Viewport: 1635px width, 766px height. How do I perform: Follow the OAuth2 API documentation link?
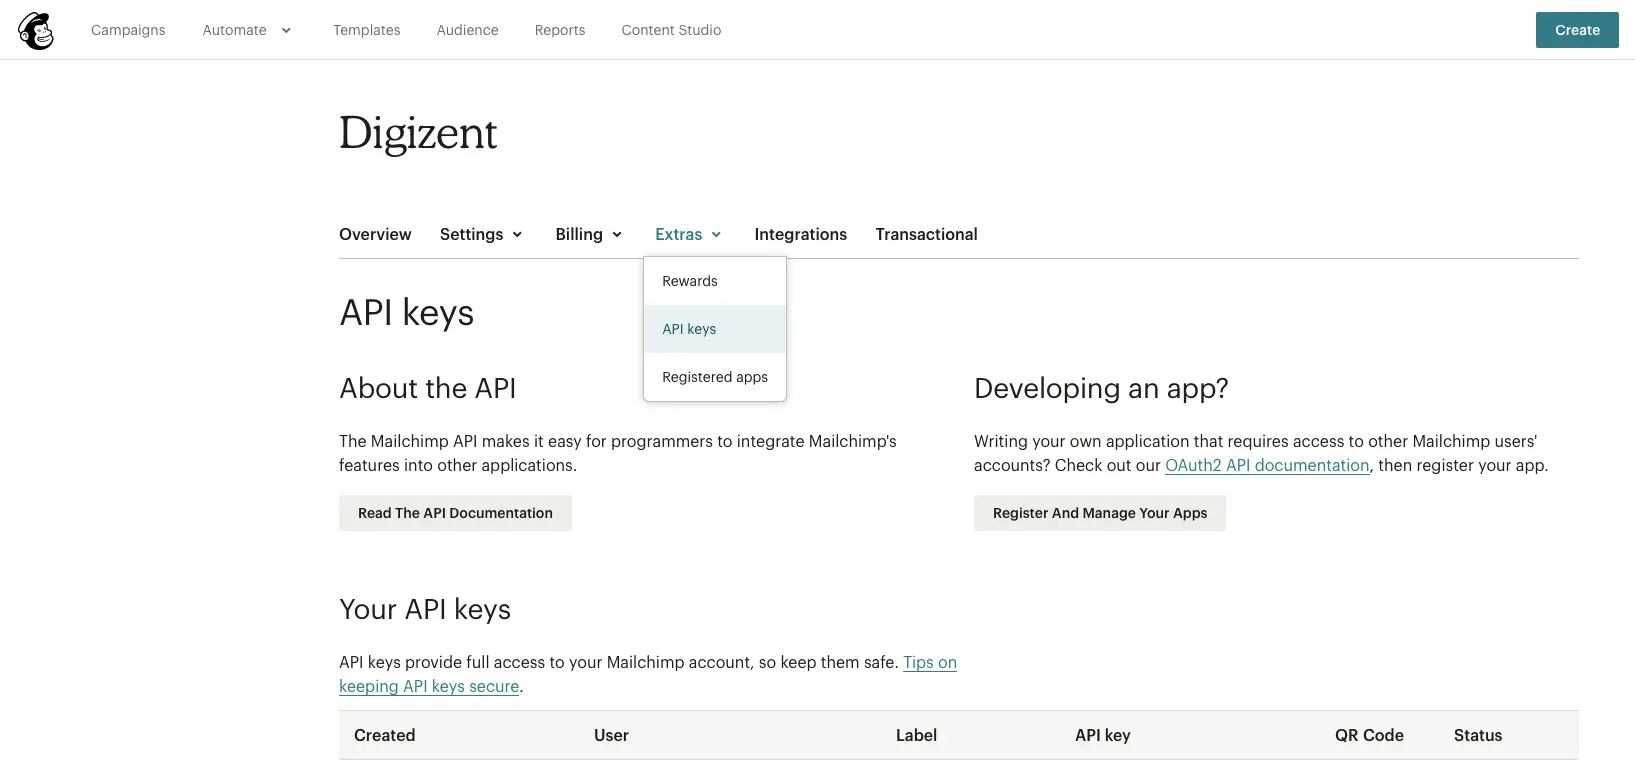[1267, 465]
